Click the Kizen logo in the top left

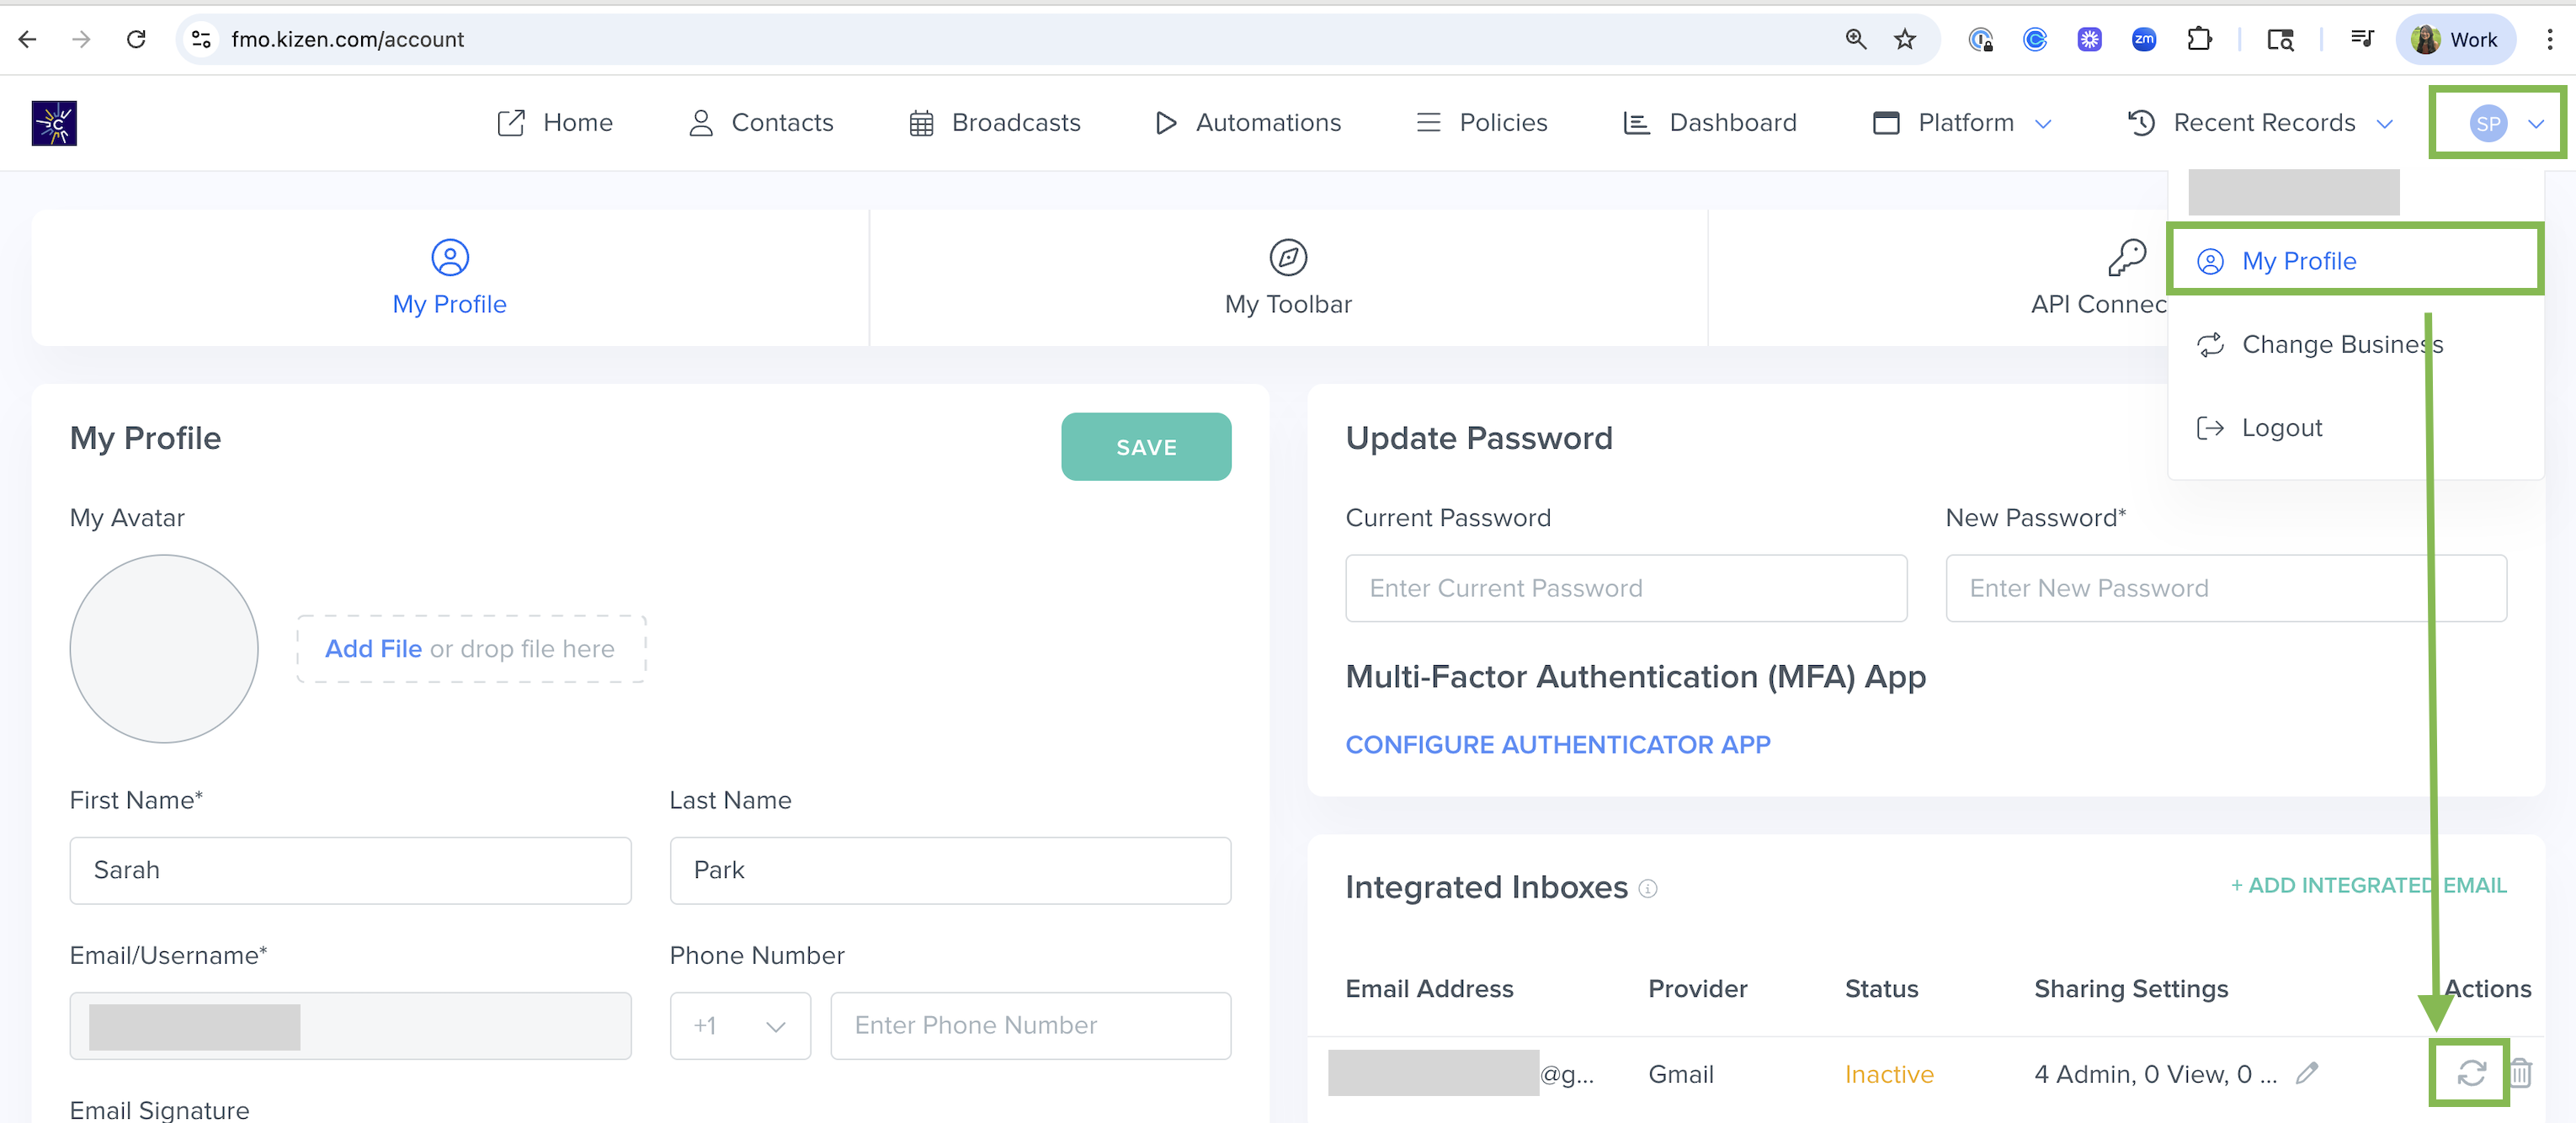tap(54, 123)
